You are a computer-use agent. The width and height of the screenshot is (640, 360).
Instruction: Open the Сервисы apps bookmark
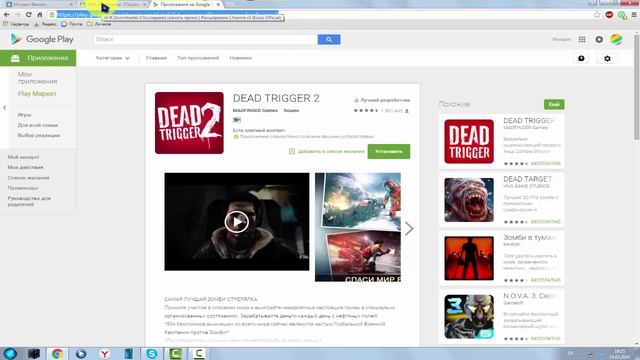[16, 24]
